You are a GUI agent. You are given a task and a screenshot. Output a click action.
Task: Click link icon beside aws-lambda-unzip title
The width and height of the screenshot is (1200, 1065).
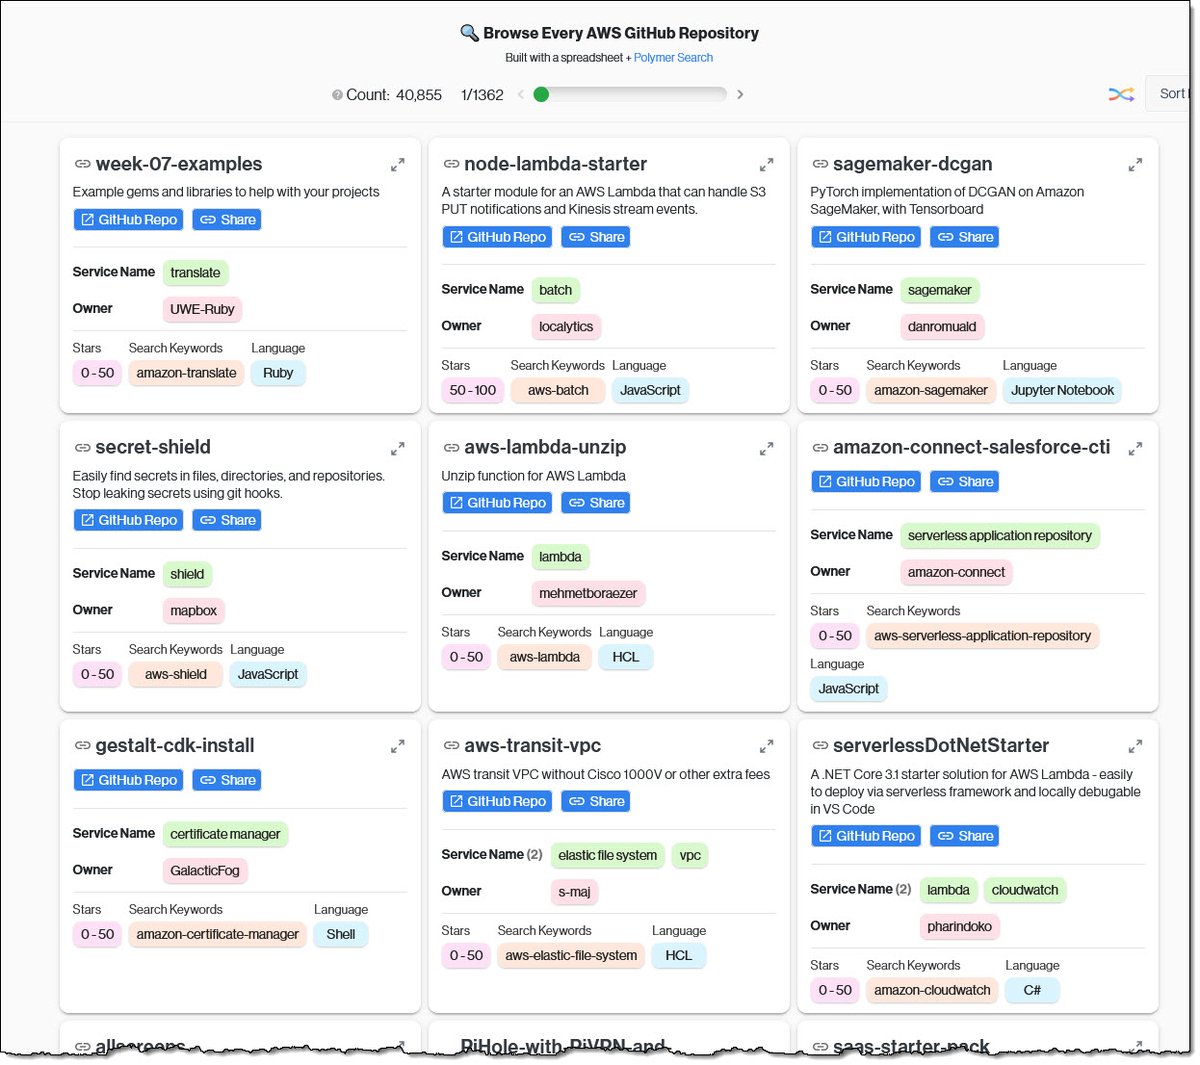tap(451, 448)
